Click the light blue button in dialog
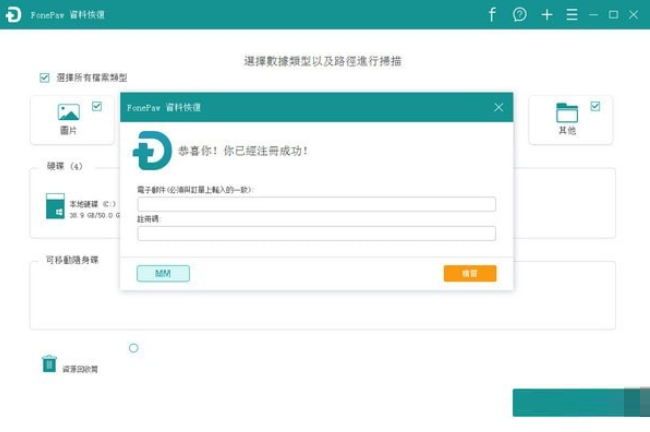Image resolution: width=650 pixels, height=432 pixels. click(163, 274)
